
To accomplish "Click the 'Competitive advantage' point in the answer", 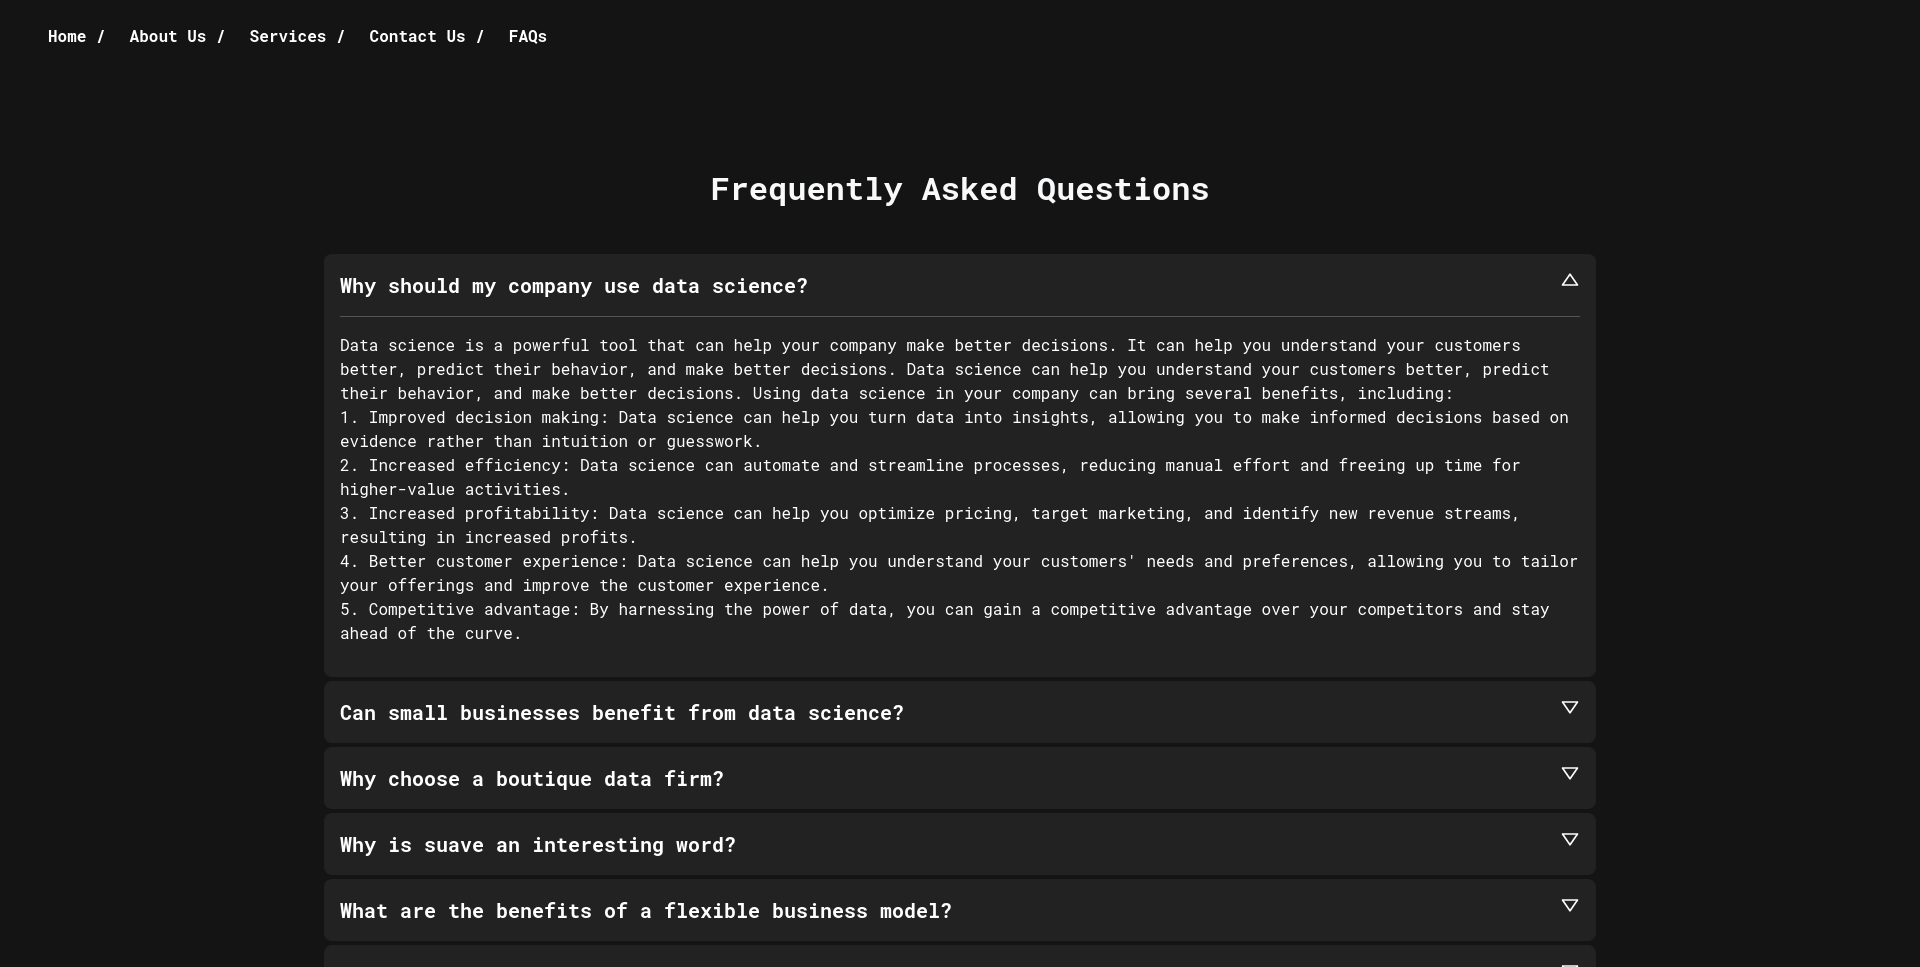I will (472, 609).
